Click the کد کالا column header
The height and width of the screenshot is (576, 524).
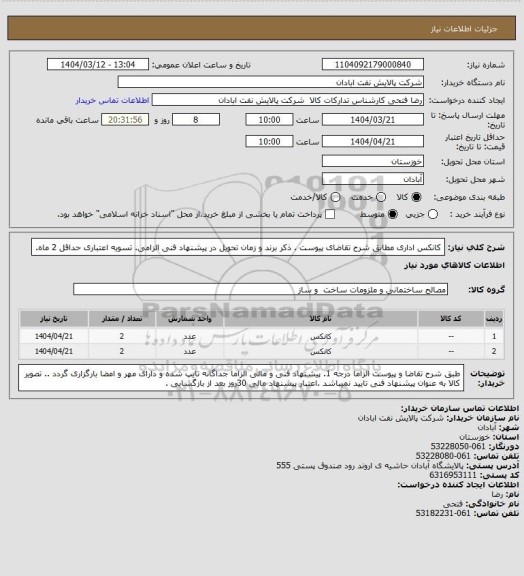451,318
